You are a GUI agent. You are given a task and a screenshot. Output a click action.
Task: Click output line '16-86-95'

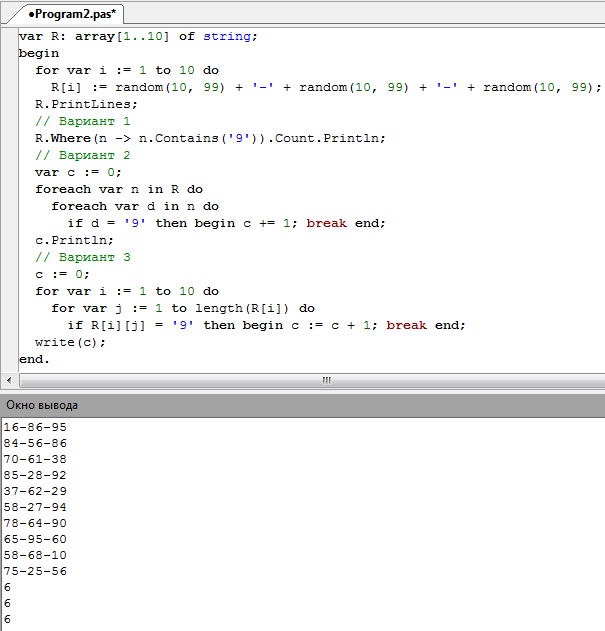pos(35,427)
